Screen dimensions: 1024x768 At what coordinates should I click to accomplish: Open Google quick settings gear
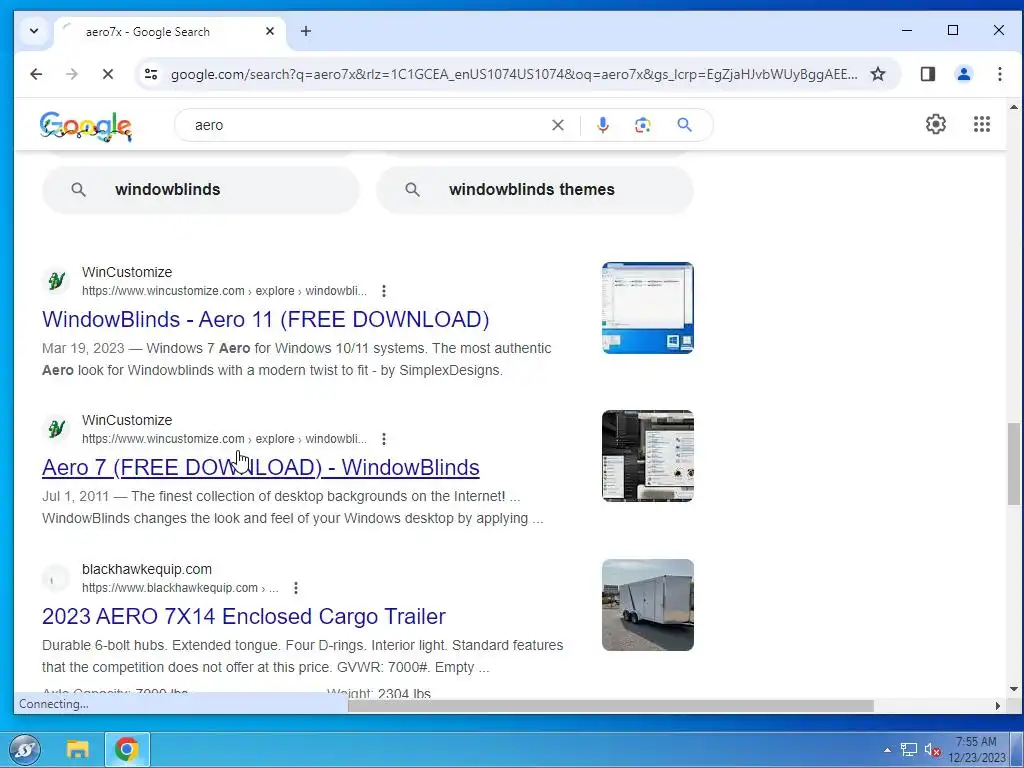point(936,124)
